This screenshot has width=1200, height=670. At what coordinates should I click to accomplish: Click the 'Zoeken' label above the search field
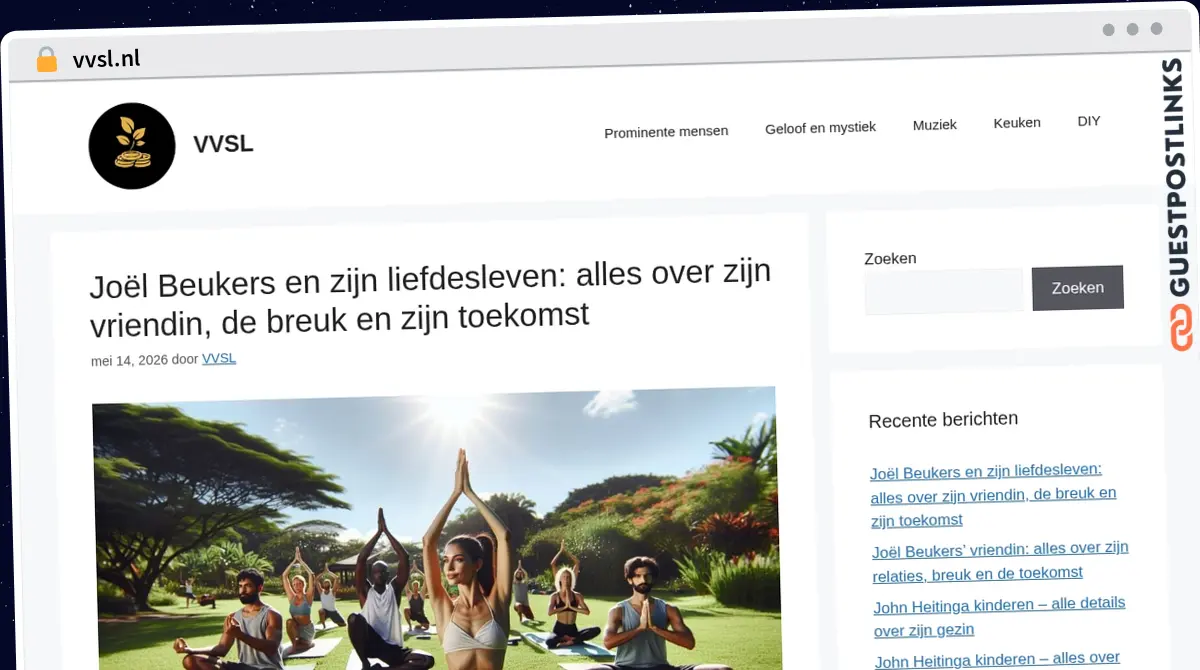click(x=890, y=258)
